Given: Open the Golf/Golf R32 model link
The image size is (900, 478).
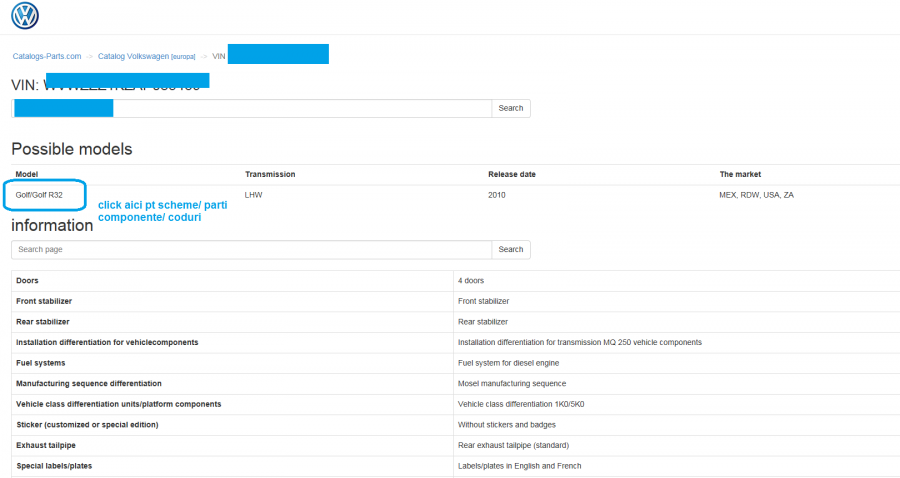Looking at the screenshot, I should pyautogui.click(x=39, y=195).
